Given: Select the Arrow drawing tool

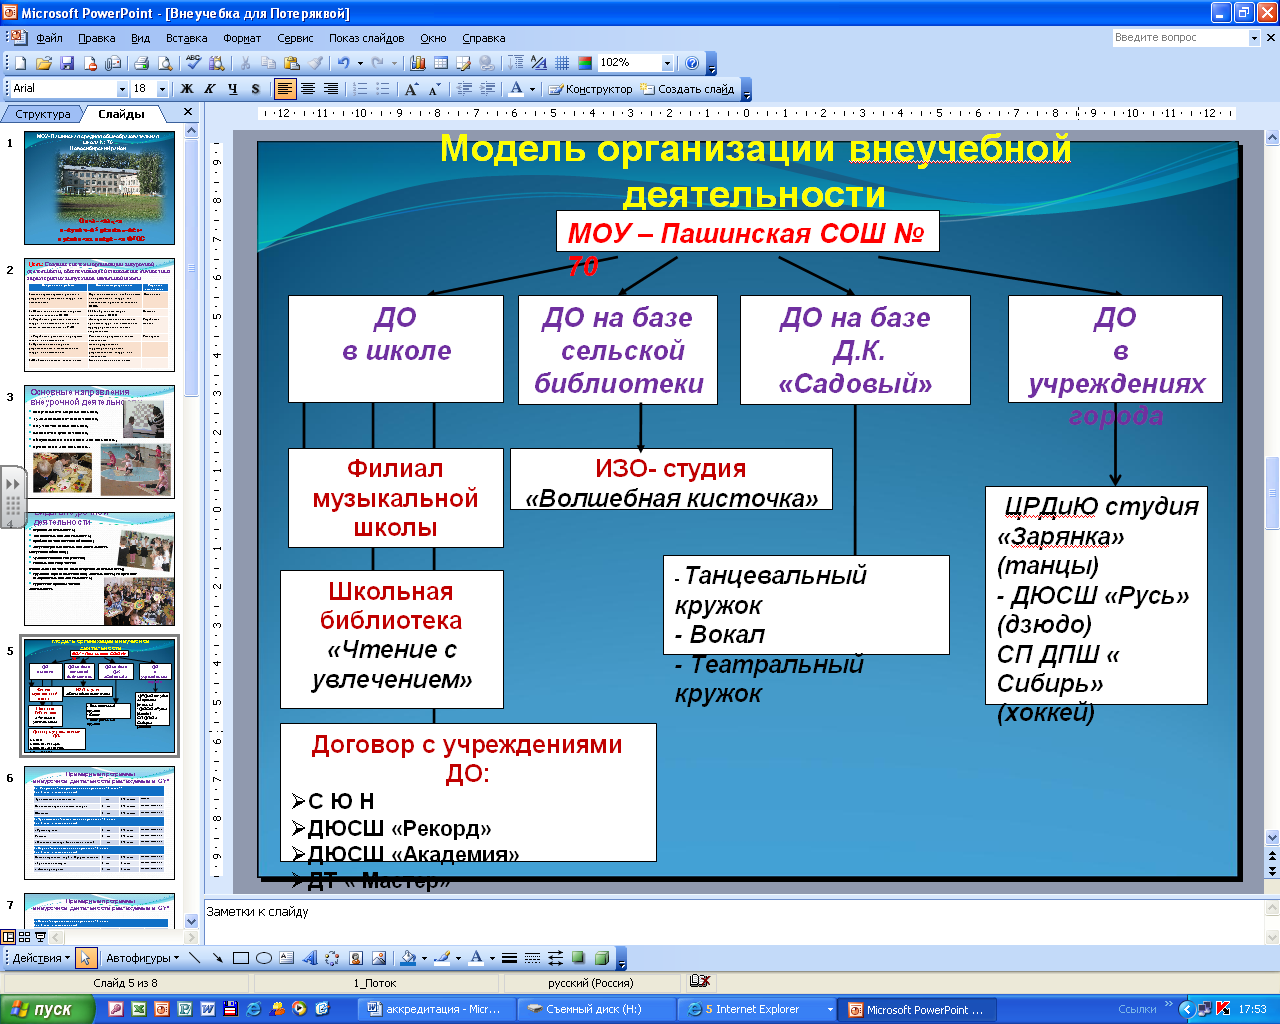Looking at the screenshot, I should 217,958.
